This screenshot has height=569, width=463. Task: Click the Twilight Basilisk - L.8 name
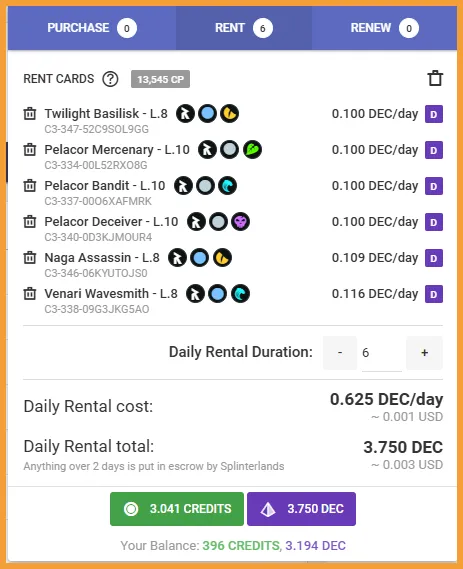click(x=106, y=114)
